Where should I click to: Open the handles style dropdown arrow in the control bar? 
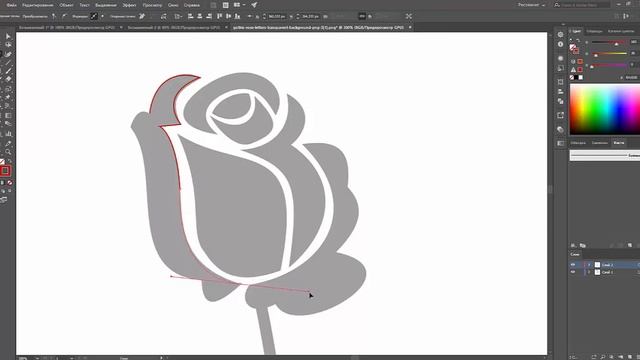(x=102, y=16)
